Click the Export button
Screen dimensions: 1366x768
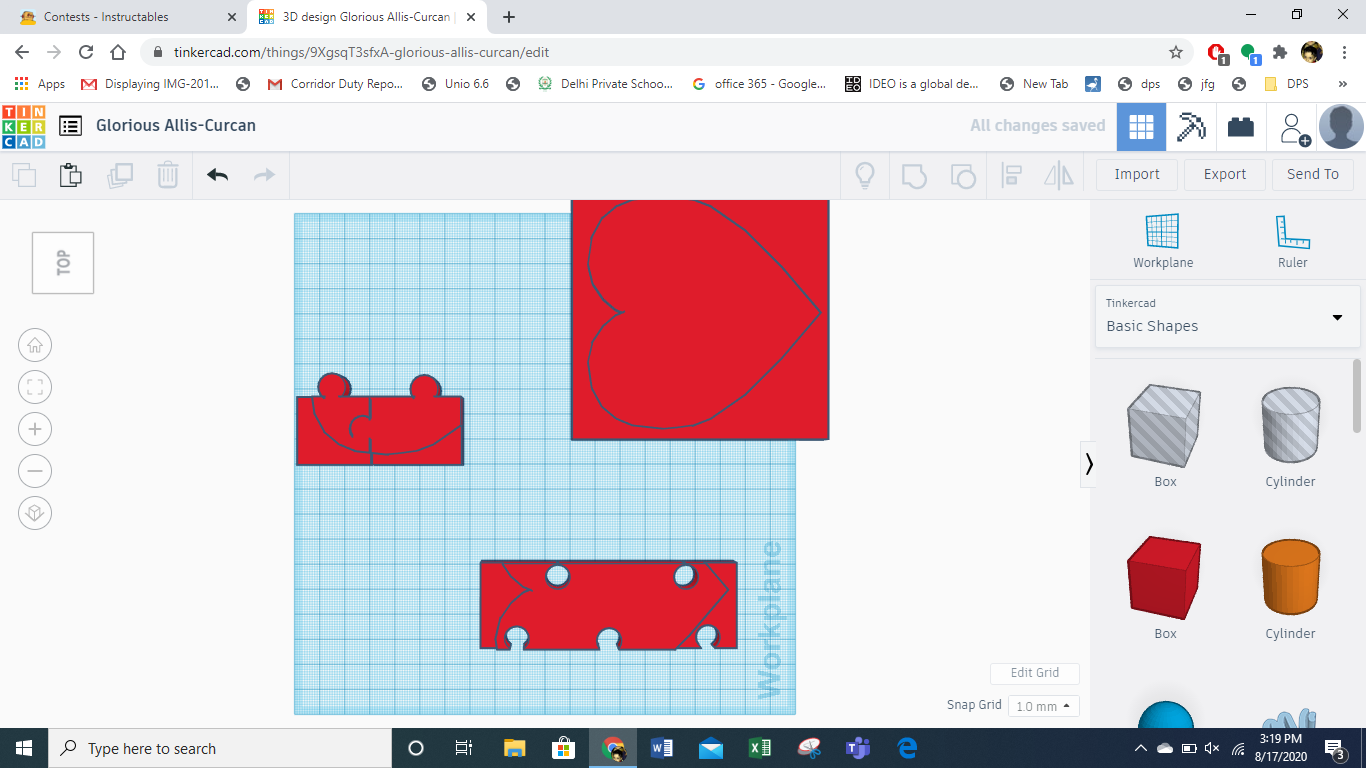tap(1225, 174)
